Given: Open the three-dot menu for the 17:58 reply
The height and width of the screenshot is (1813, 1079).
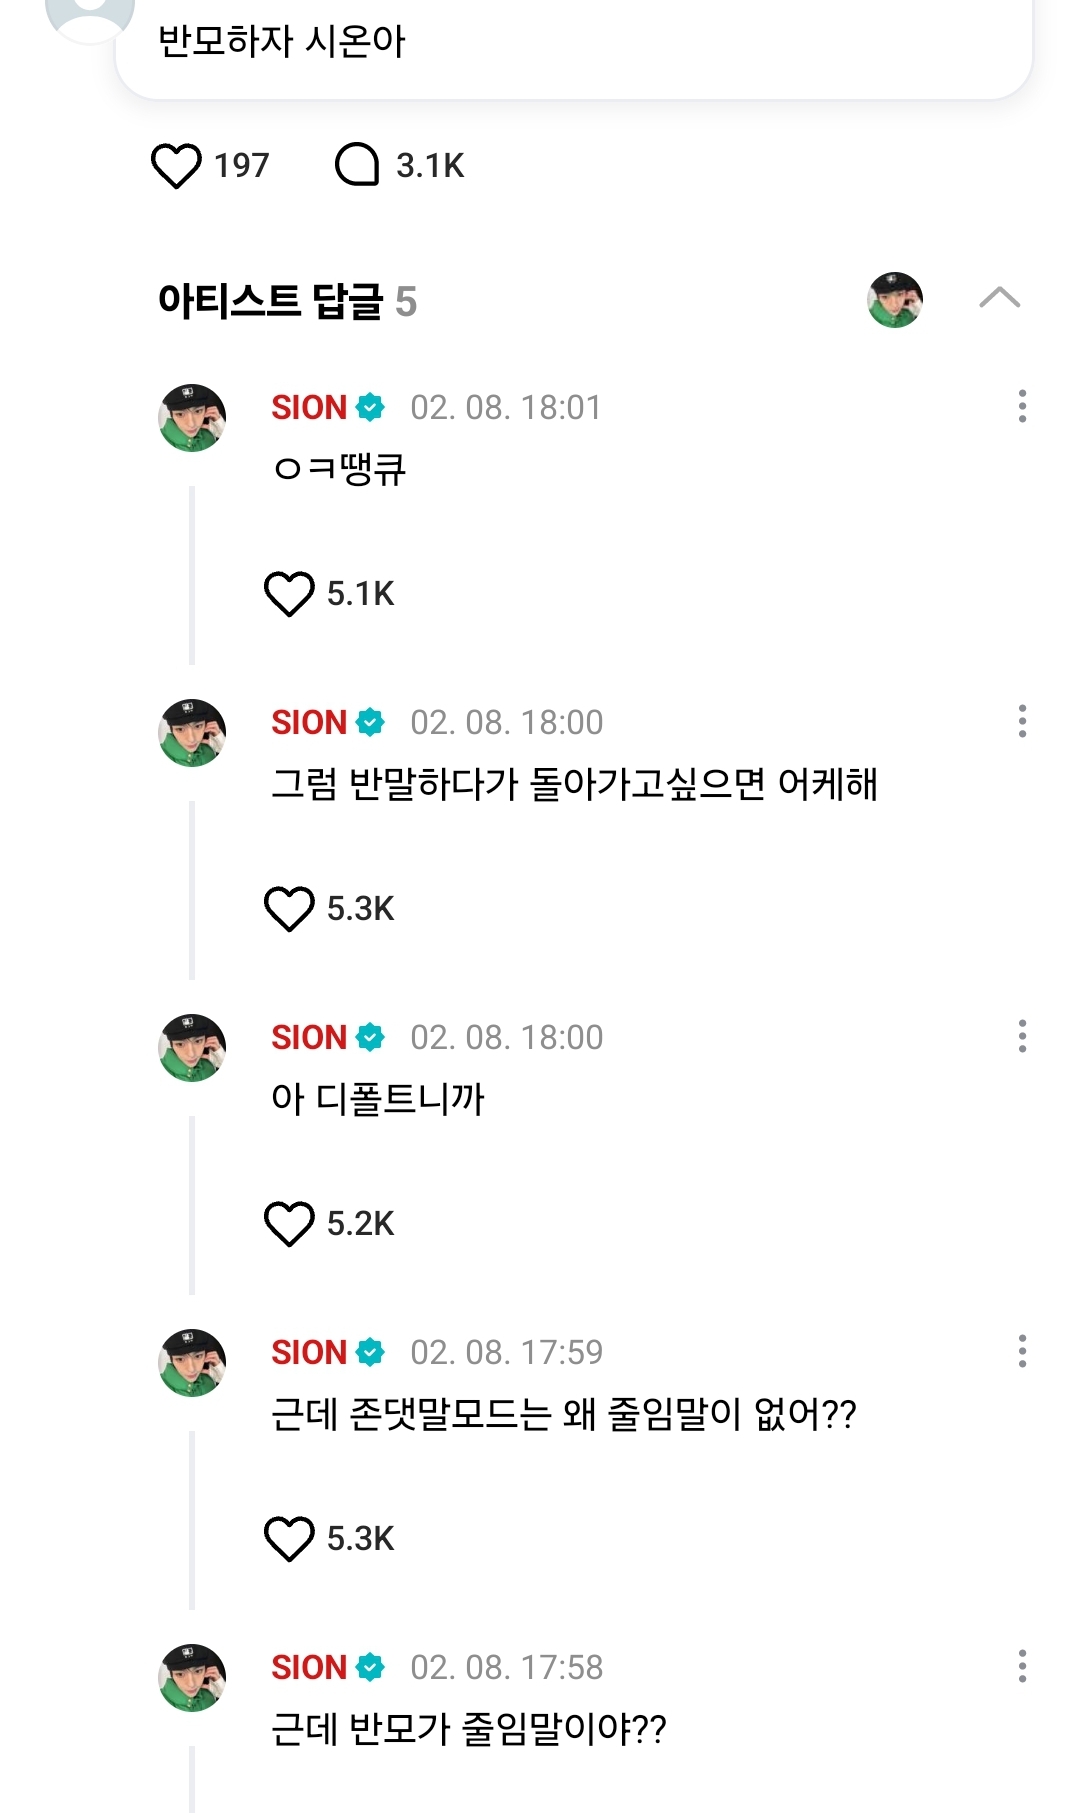Looking at the screenshot, I should point(1022,1666).
